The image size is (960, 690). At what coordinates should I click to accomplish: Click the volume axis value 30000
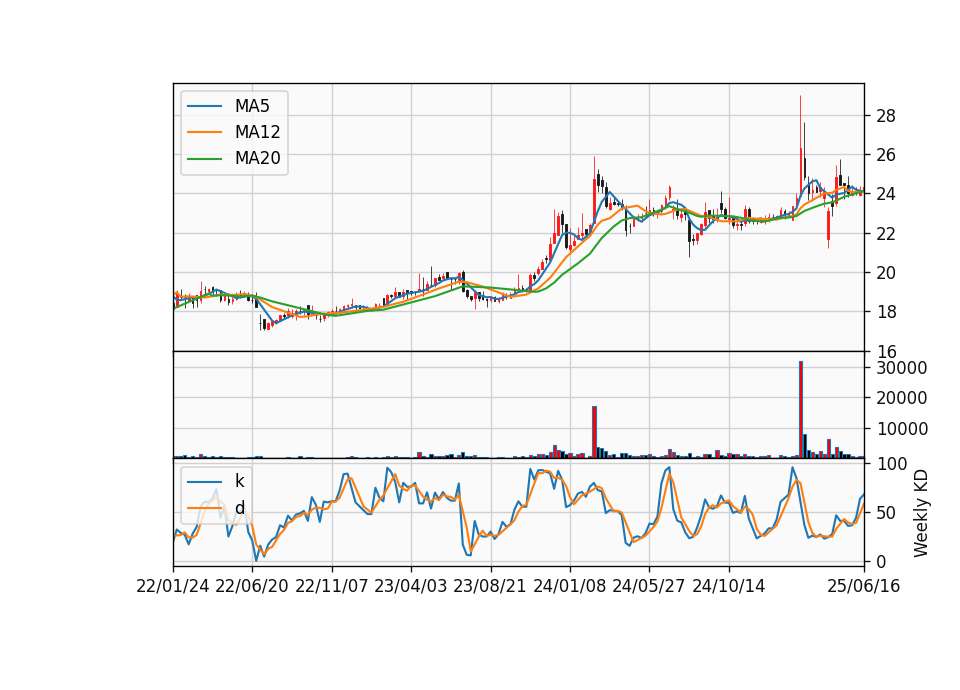902,368
